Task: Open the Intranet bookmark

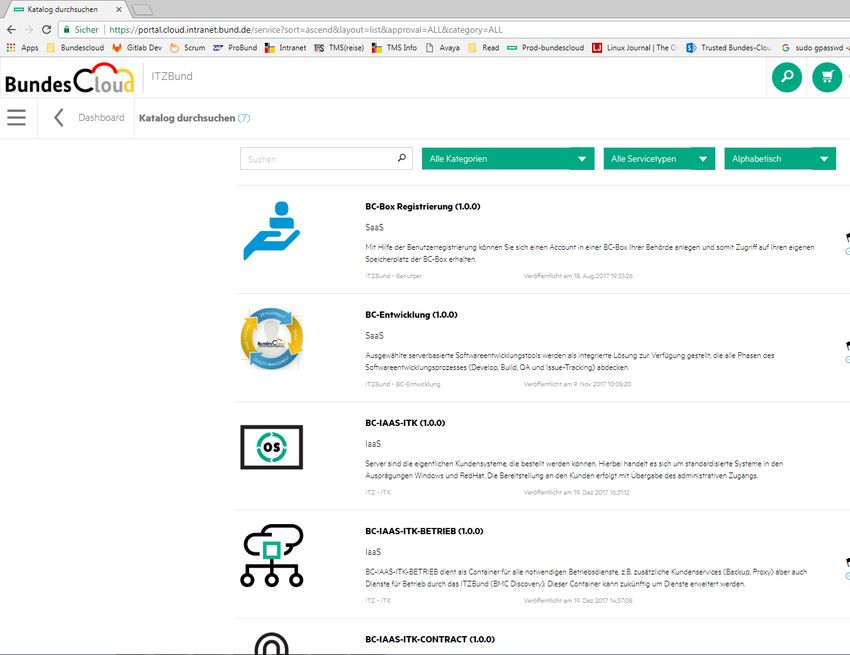Action: pyautogui.click(x=286, y=48)
